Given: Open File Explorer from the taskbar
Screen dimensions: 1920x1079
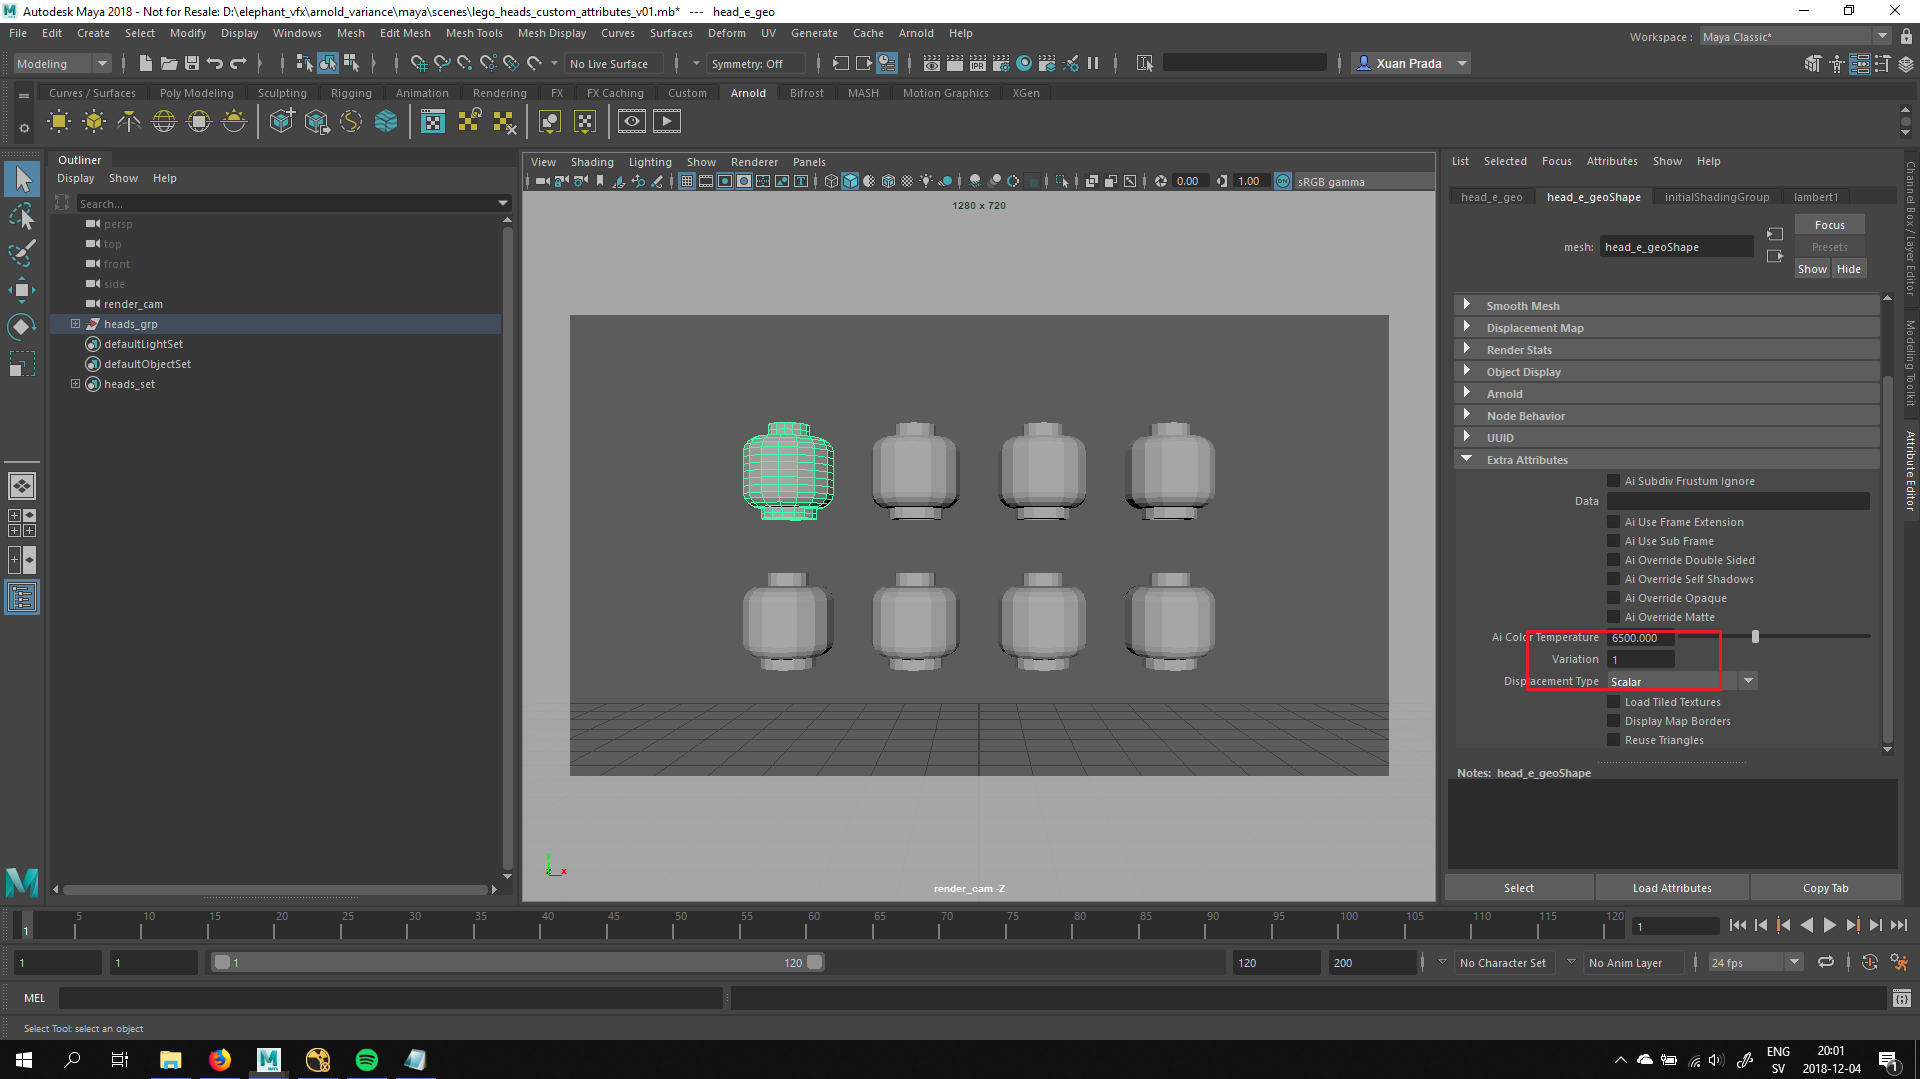Looking at the screenshot, I should (x=171, y=1060).
